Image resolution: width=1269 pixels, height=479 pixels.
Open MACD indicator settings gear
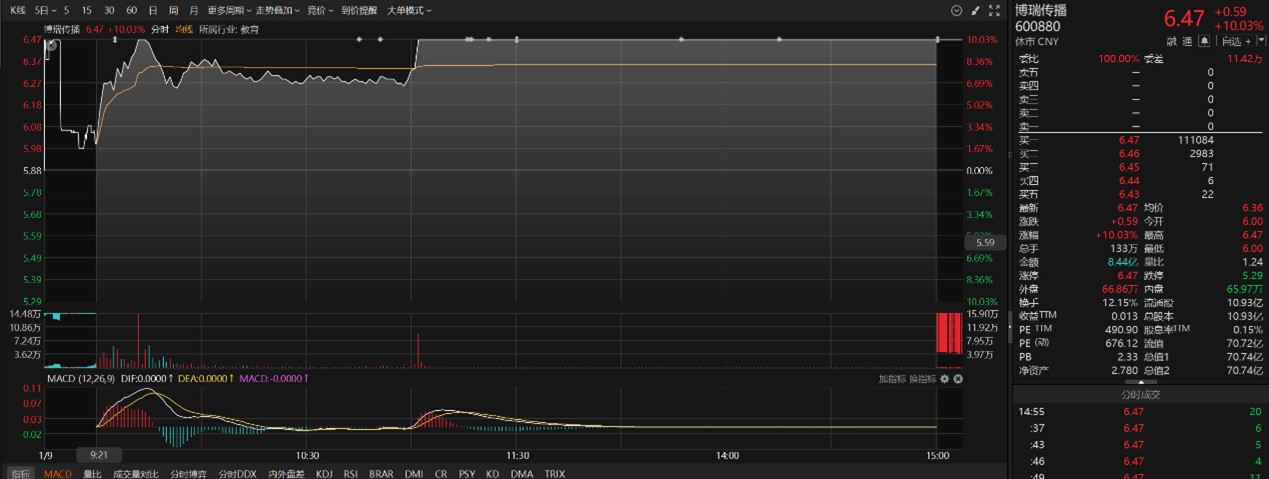click(x=944, y=379)
